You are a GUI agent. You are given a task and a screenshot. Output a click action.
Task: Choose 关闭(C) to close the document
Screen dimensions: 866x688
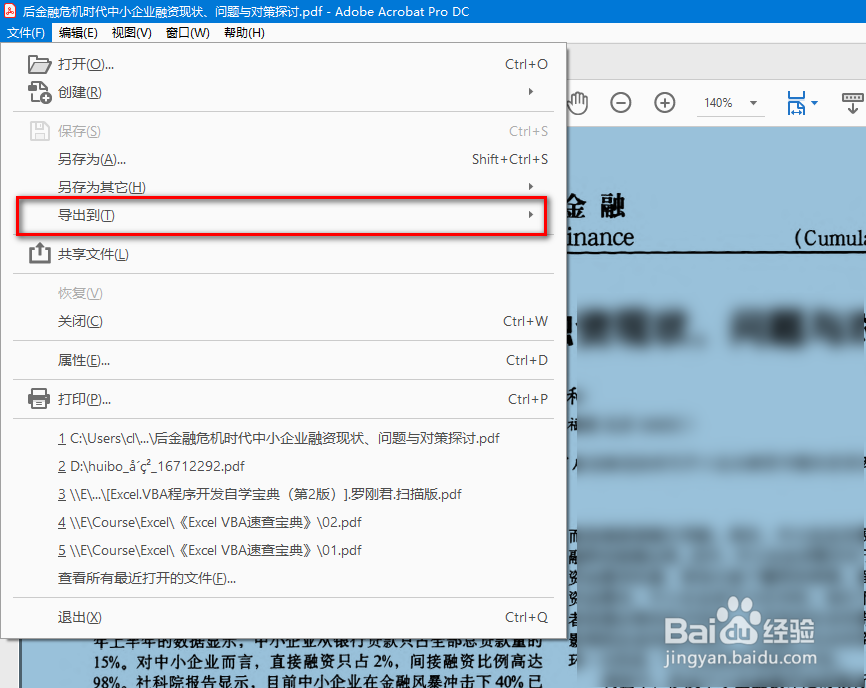point(283,321)
